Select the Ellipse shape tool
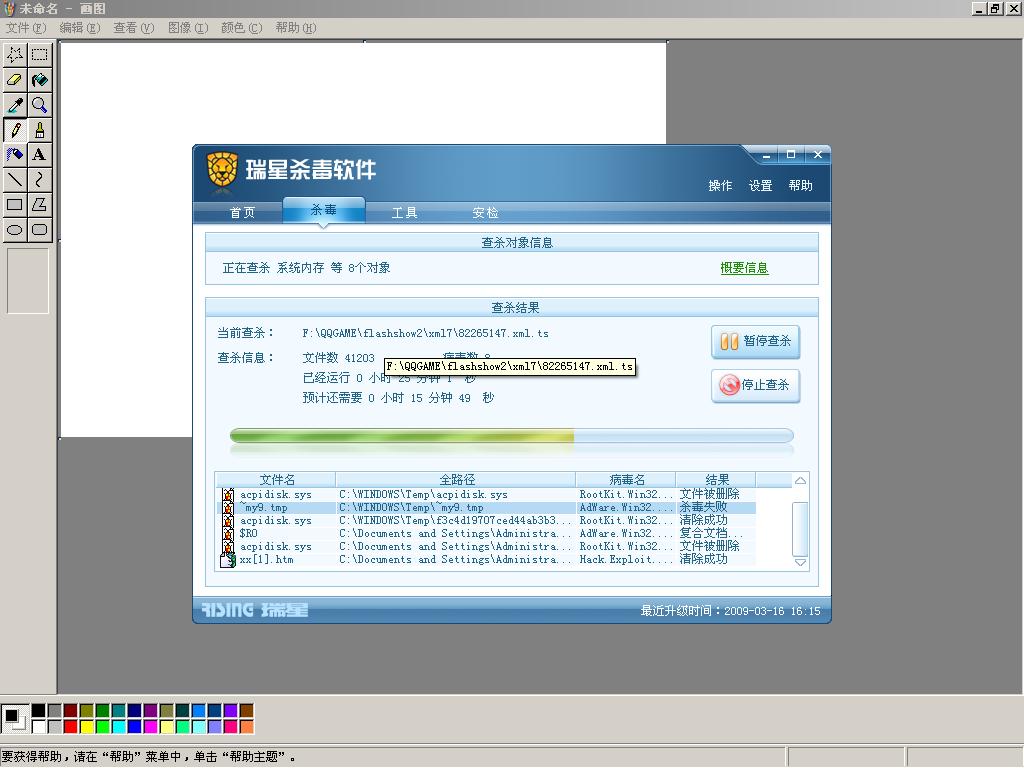The image size is (1024, 768). point(15,229)
